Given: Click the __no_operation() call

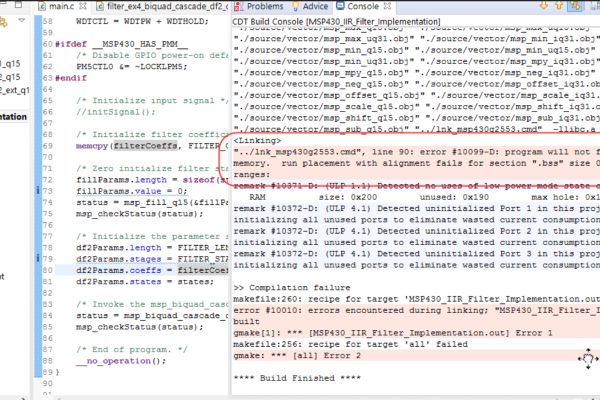Looking at the screenshot, I should (121, 361).
